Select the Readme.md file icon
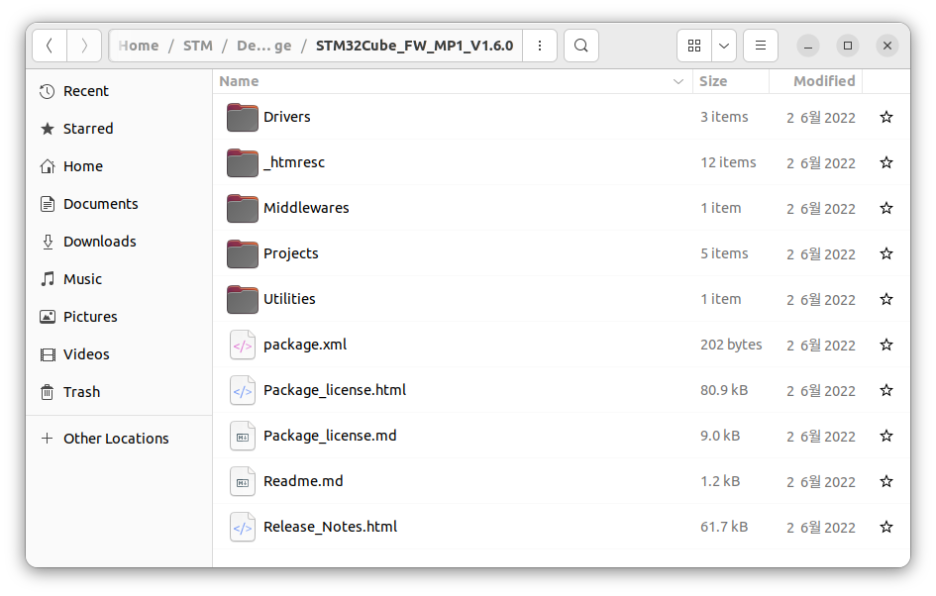 (x=242, y=481)
